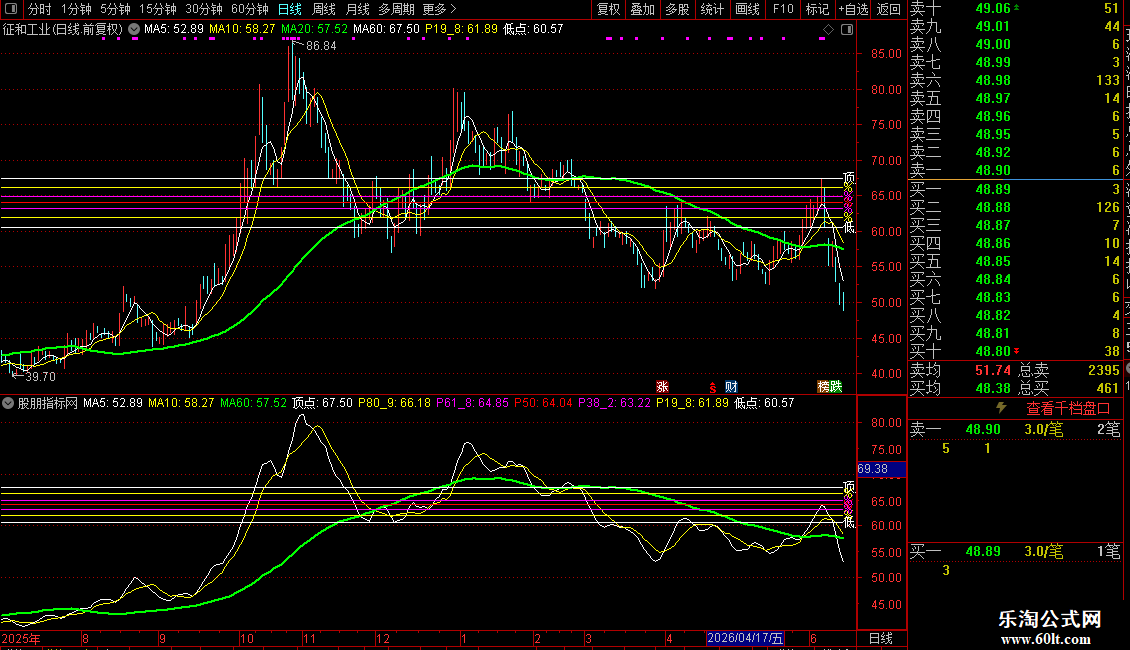The image size is (1130, 650).
Task: Click the green 跌 marker icon
Action: [x=836, y=387]
